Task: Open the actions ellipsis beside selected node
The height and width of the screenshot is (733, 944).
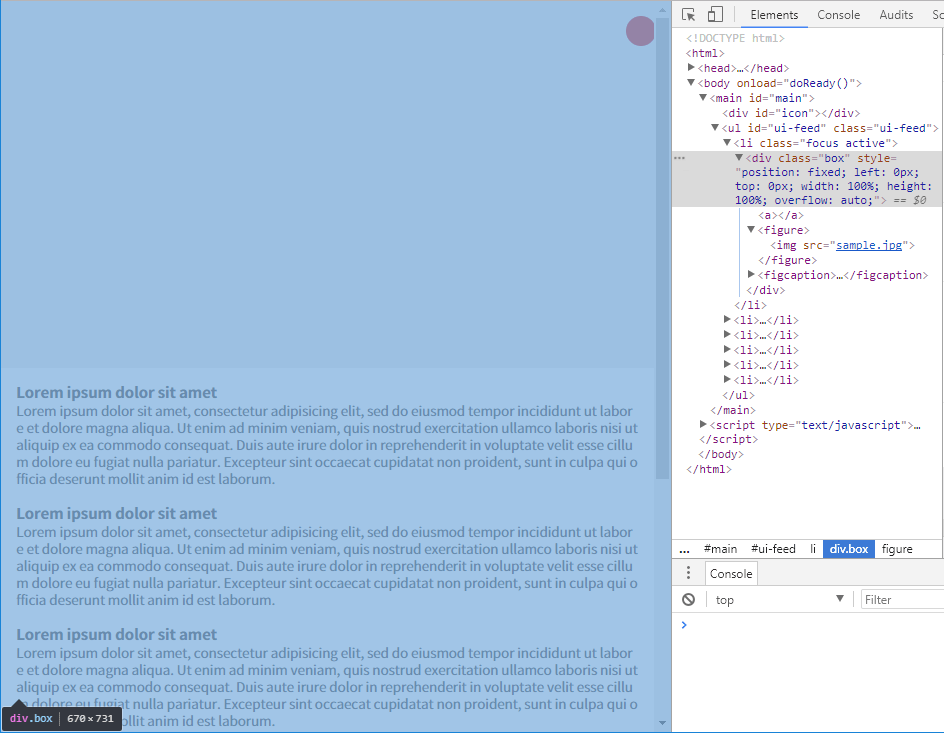Action: (680, 158)
